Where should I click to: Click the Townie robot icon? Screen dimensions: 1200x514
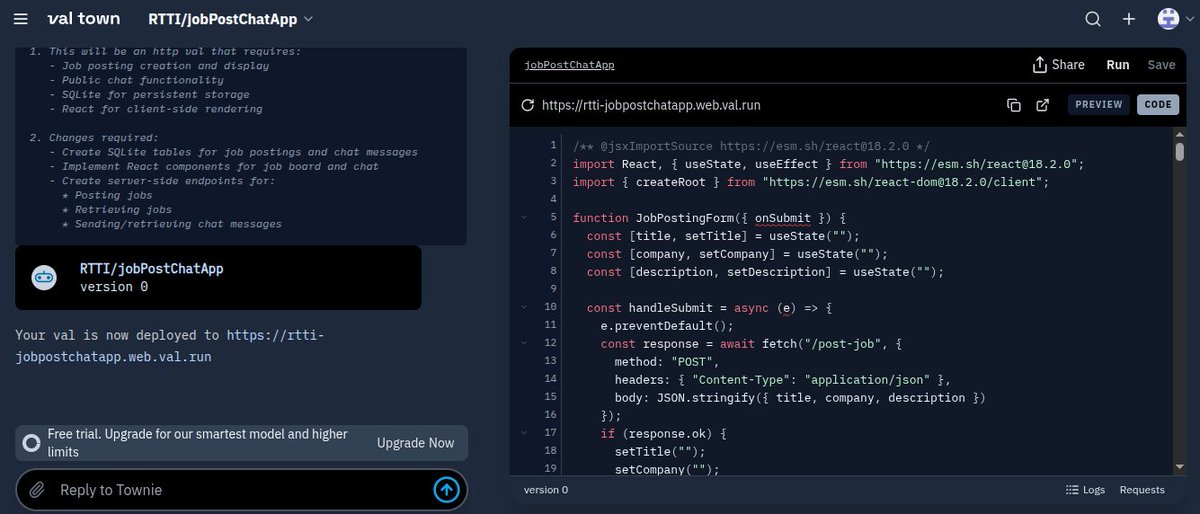coord(44,278)
